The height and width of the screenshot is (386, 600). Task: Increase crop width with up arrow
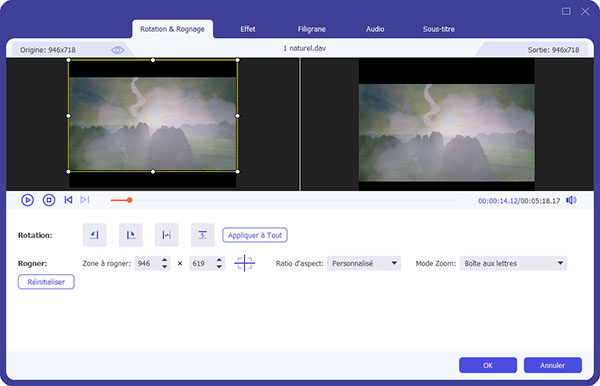[165, 260]
